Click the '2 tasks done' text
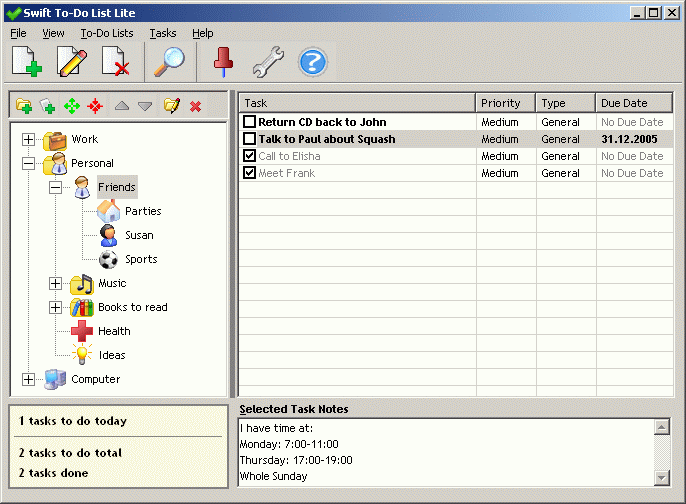Image resolution: width=686 pixels, height=504 pixels. 53,473
